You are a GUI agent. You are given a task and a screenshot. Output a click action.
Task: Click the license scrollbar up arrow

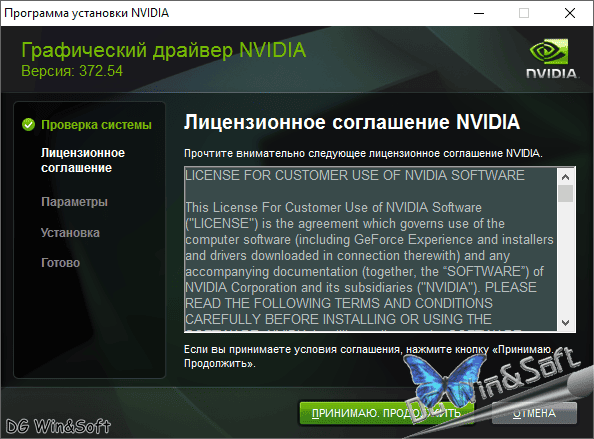click(566, 177)
